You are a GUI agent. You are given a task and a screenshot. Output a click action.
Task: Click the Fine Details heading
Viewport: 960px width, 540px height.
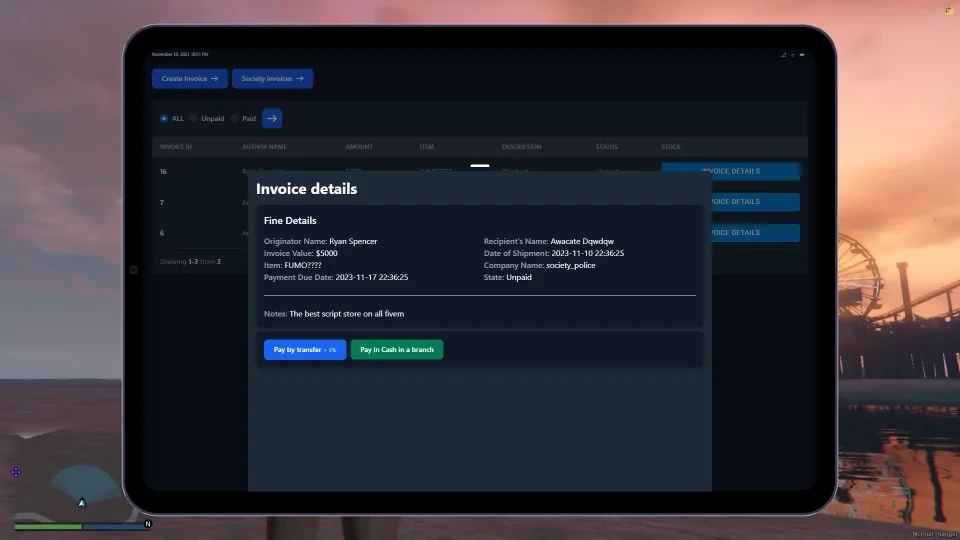[x=290, y=220]
